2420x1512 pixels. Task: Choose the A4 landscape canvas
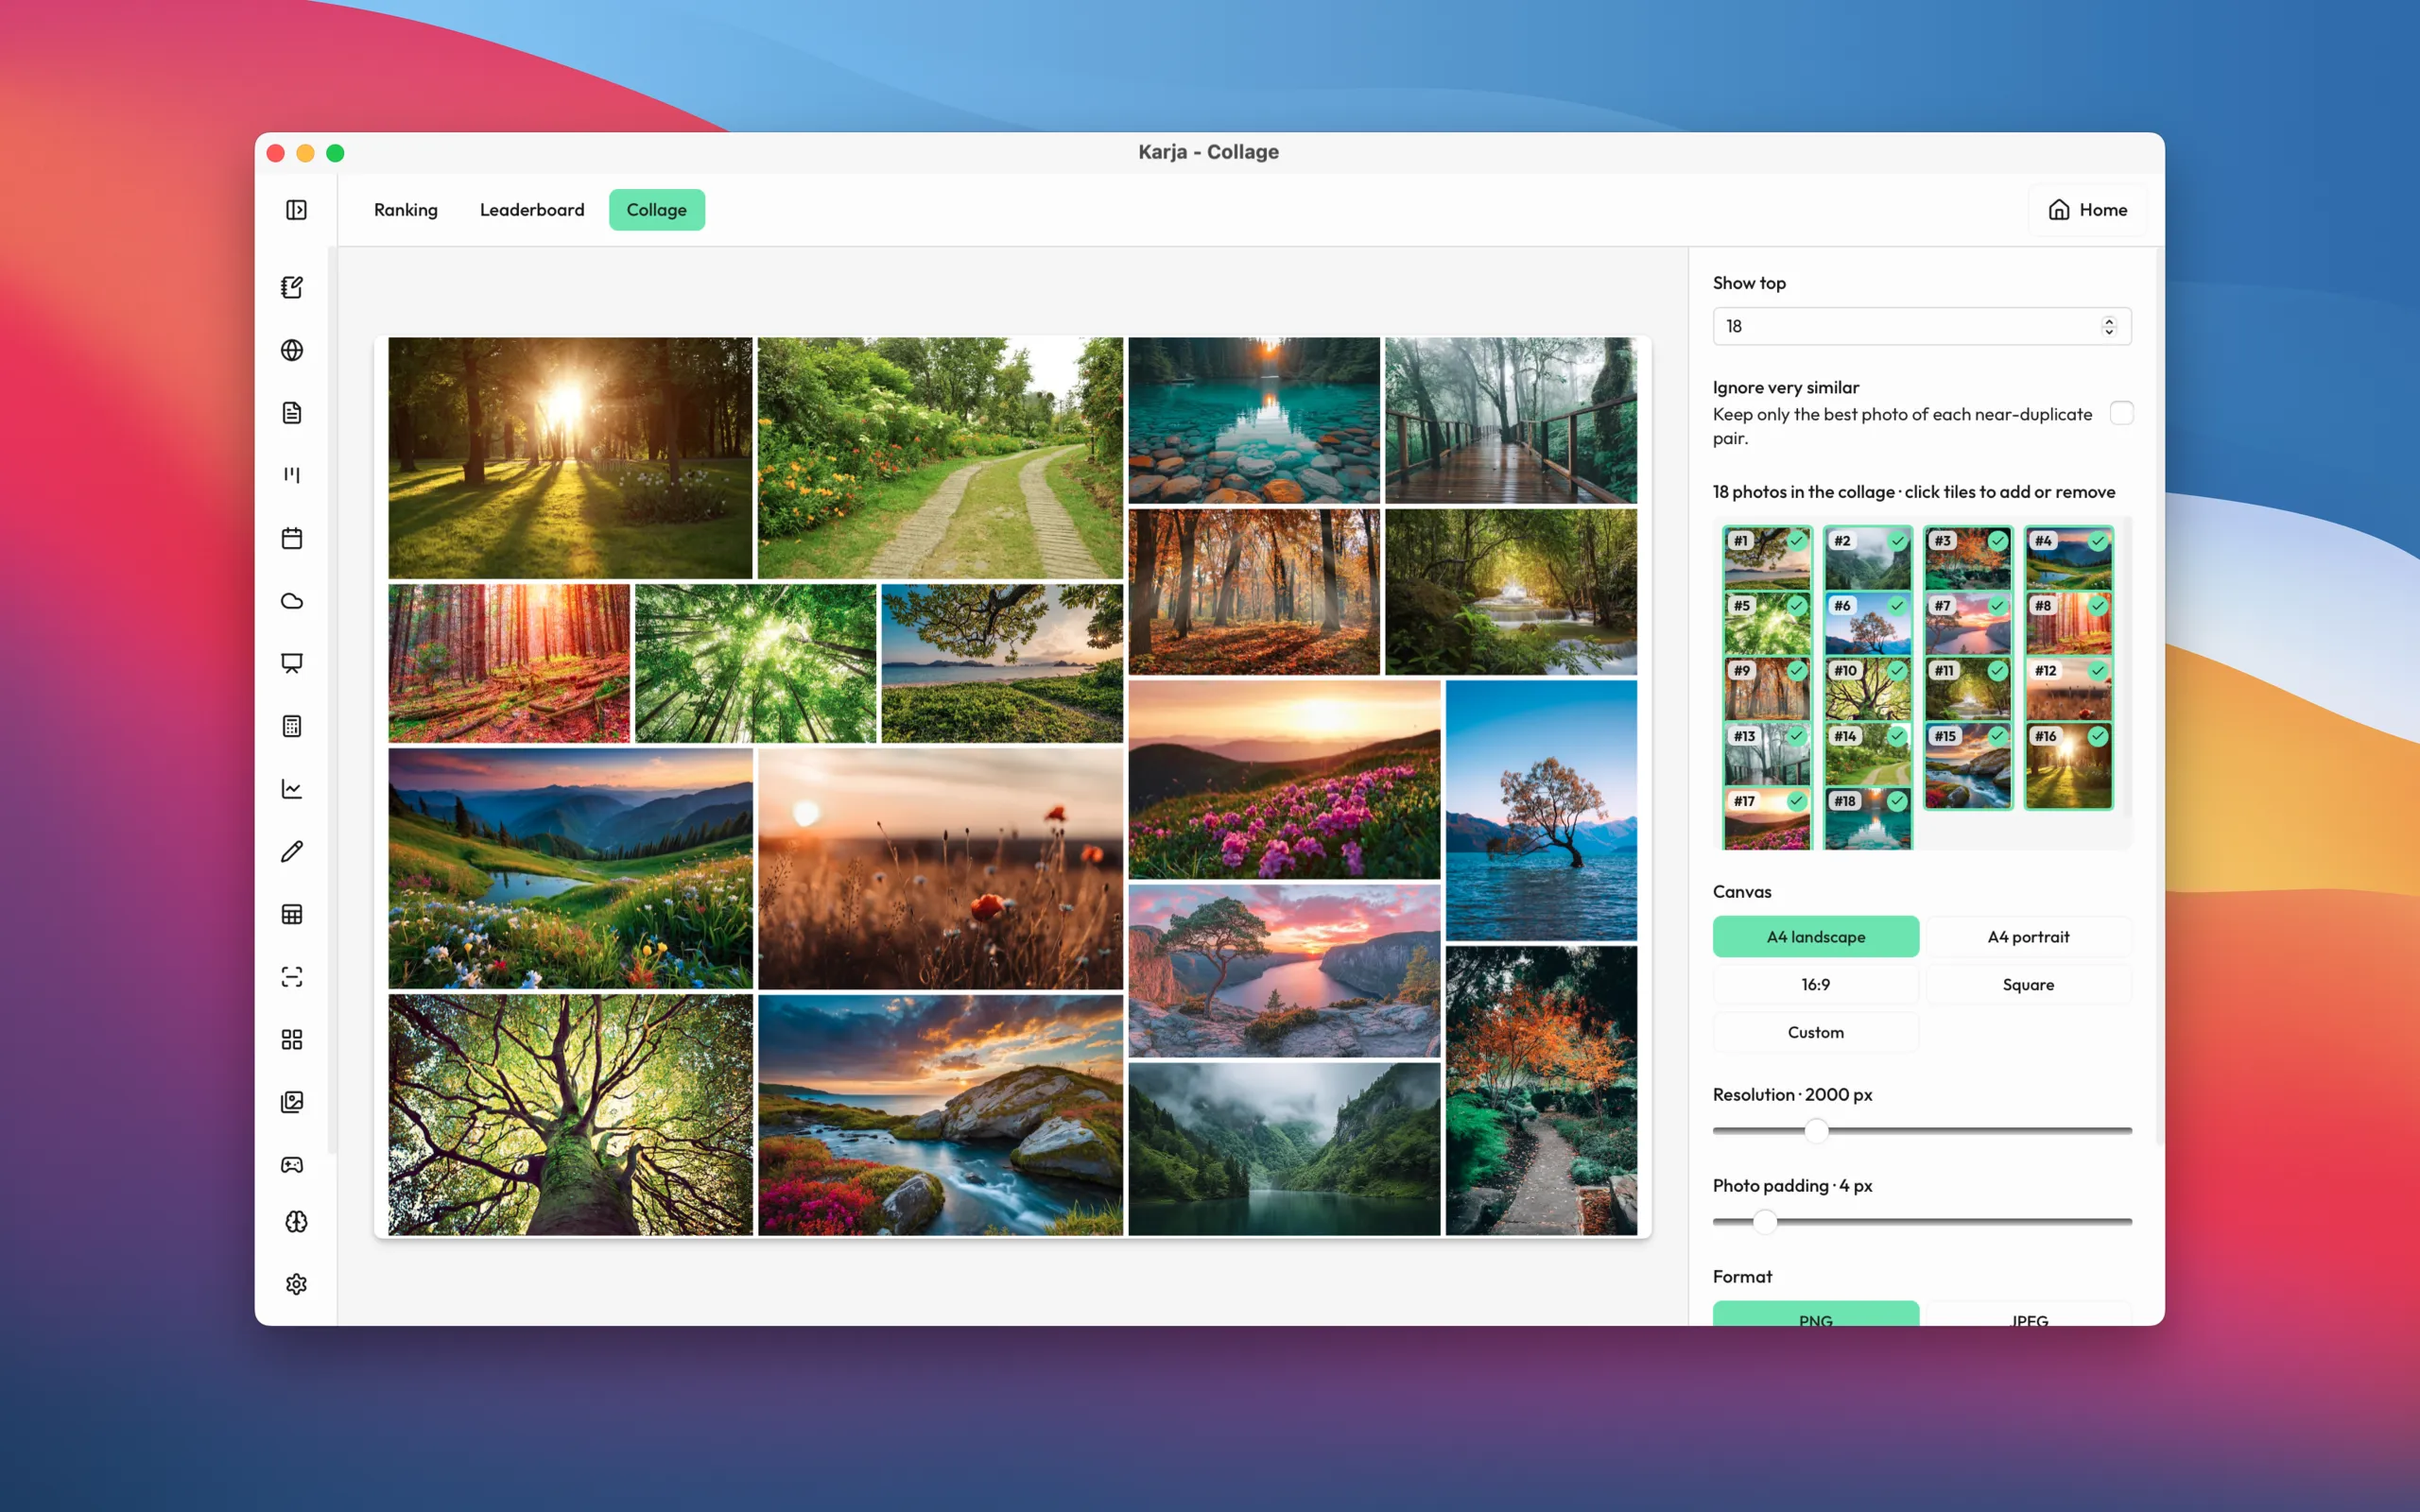[x=1815, y=937]
